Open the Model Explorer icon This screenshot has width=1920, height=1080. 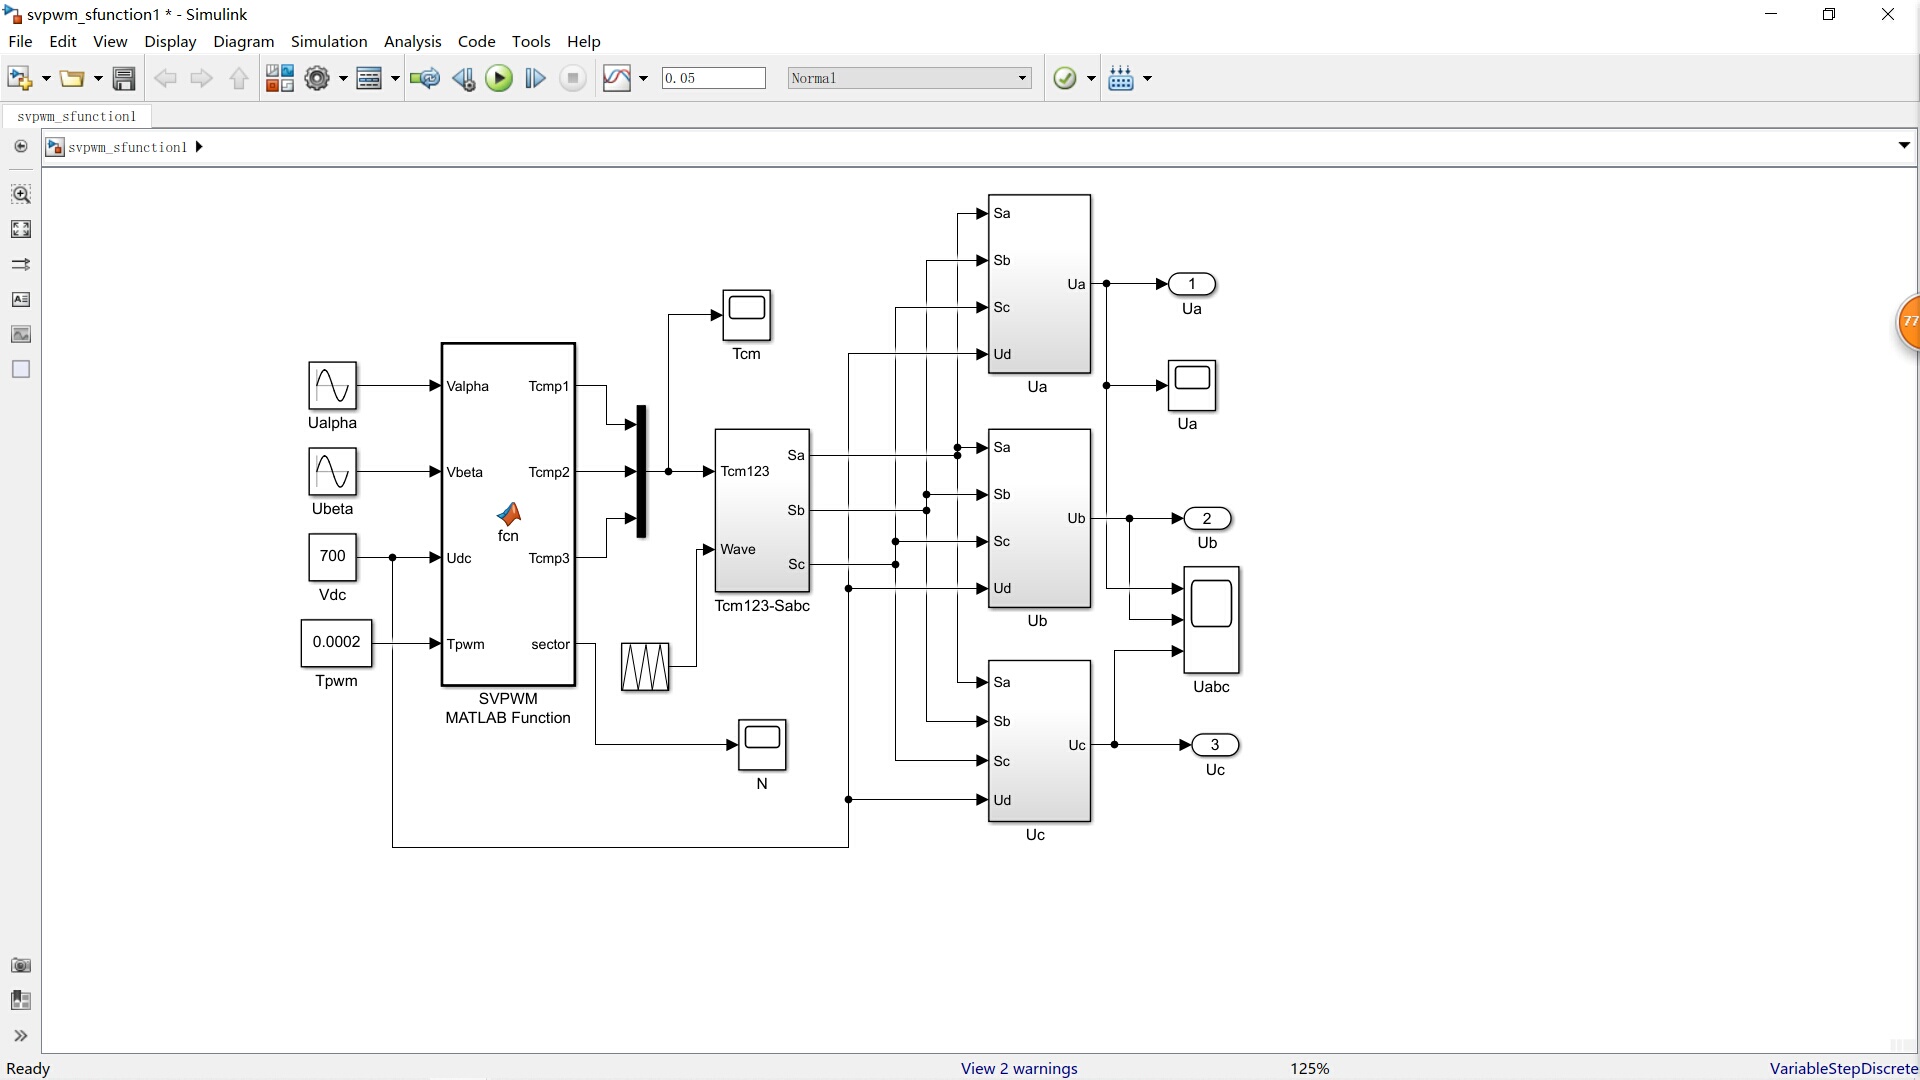[369, 78]
